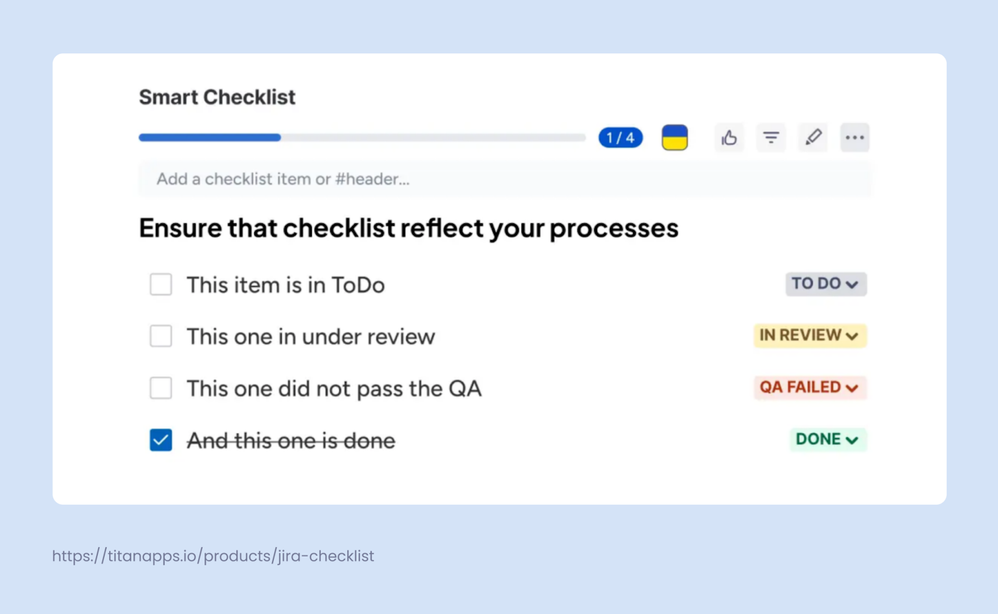Click the 'This one did not pass the QA' text
Screen dimensions: 998x614
333,388
